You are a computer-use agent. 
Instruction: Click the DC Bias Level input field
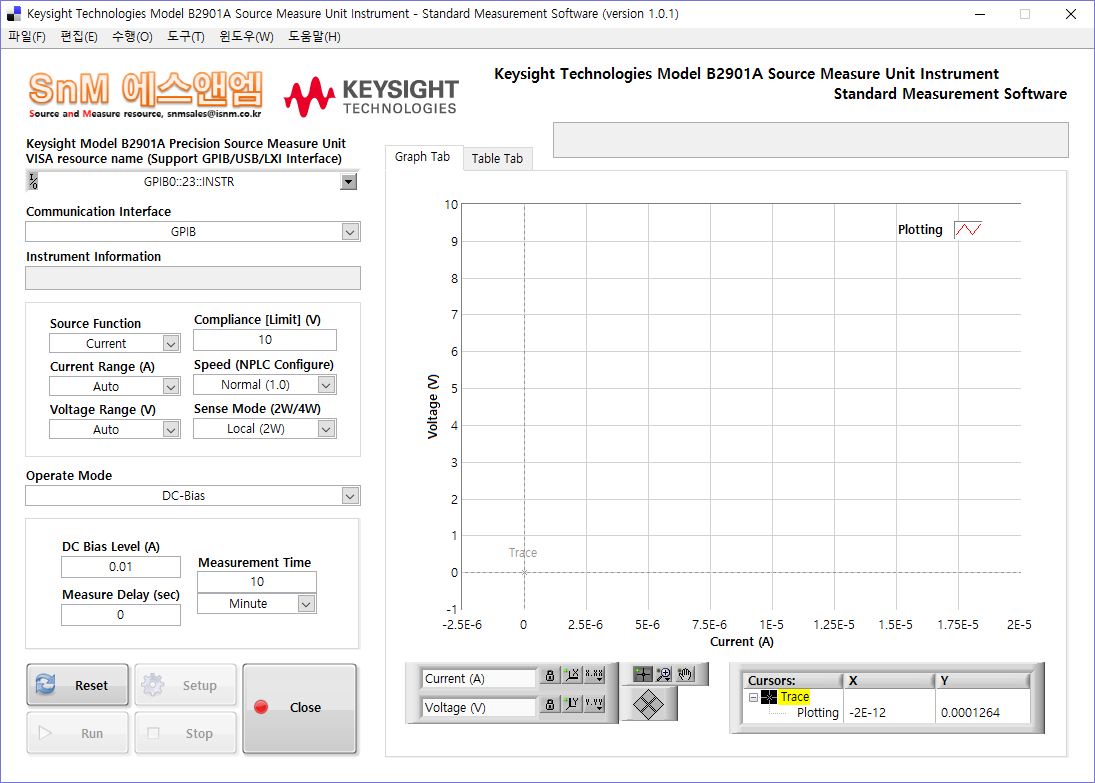(121, 567)
